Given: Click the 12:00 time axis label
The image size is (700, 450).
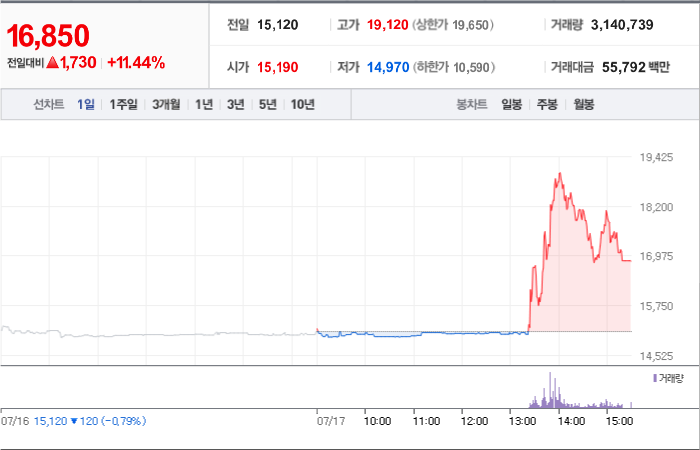Looking at the screenshot, I should pos(475,421).
